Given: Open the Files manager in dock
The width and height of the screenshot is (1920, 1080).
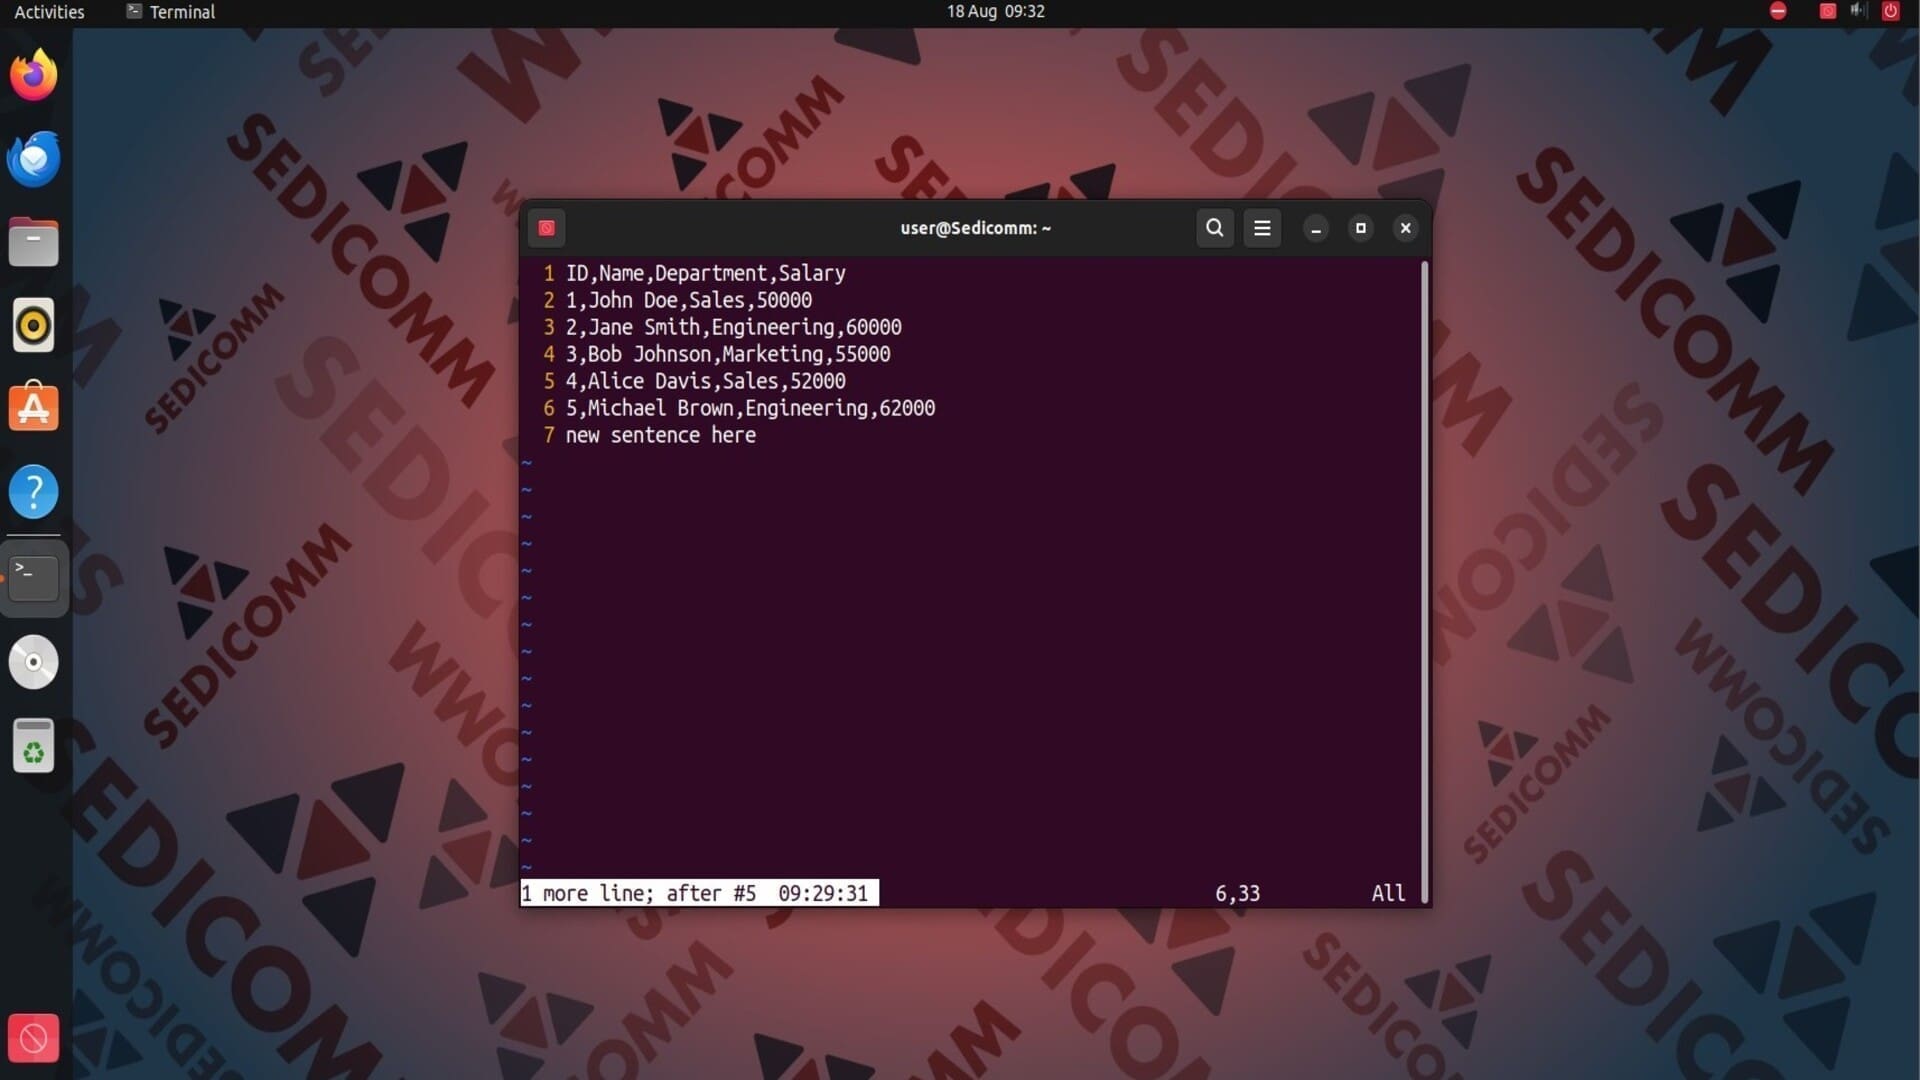Looking at the screenshot, I should (x=33, y=243).
